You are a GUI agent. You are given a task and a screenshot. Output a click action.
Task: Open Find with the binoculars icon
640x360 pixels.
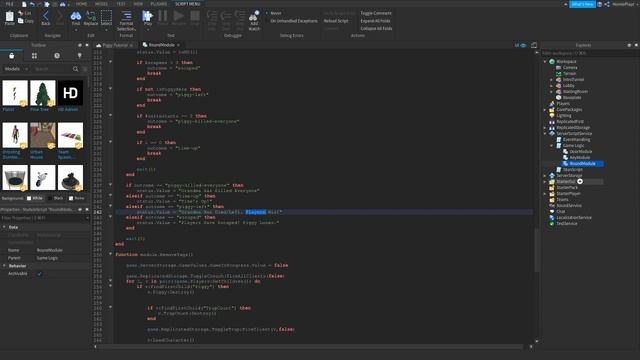(76, 16)
